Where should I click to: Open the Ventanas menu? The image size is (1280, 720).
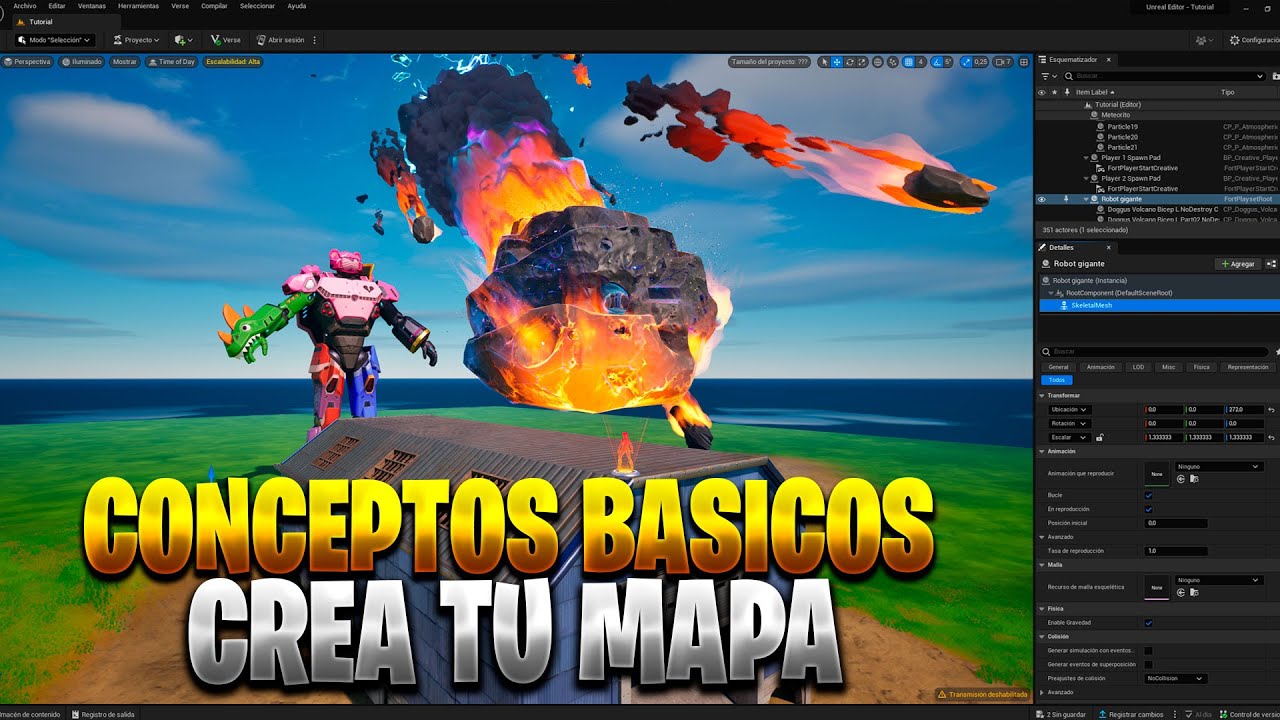[92, 6]
